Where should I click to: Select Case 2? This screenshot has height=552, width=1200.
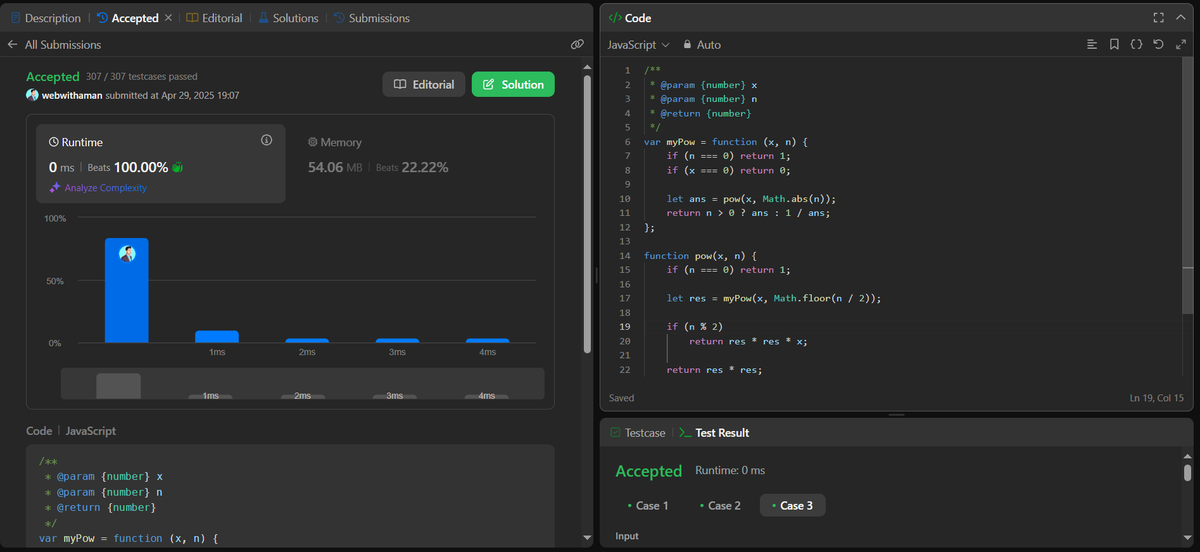point(720,505)
